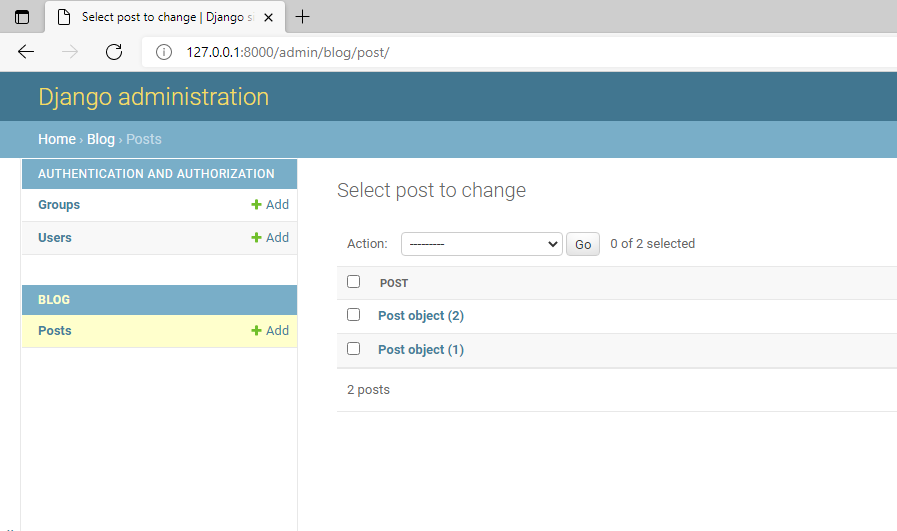Click the Django administration title
The image size is (897, 531).
[153, 97]
